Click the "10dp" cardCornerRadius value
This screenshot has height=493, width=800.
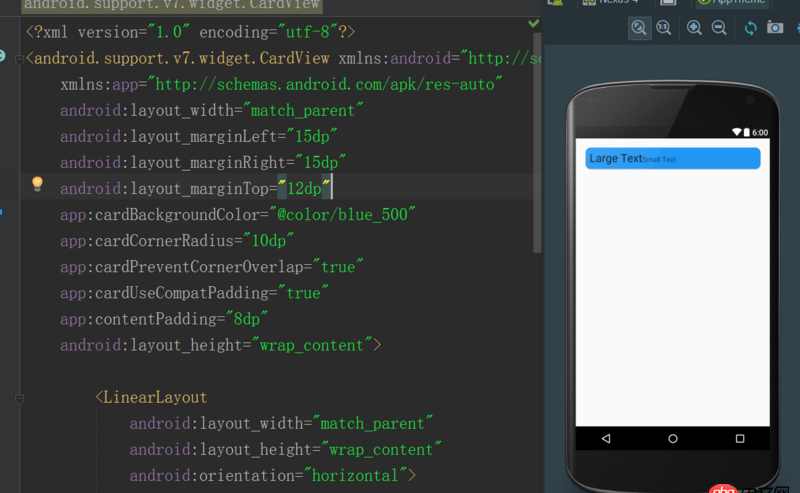(x=269, y=240)
